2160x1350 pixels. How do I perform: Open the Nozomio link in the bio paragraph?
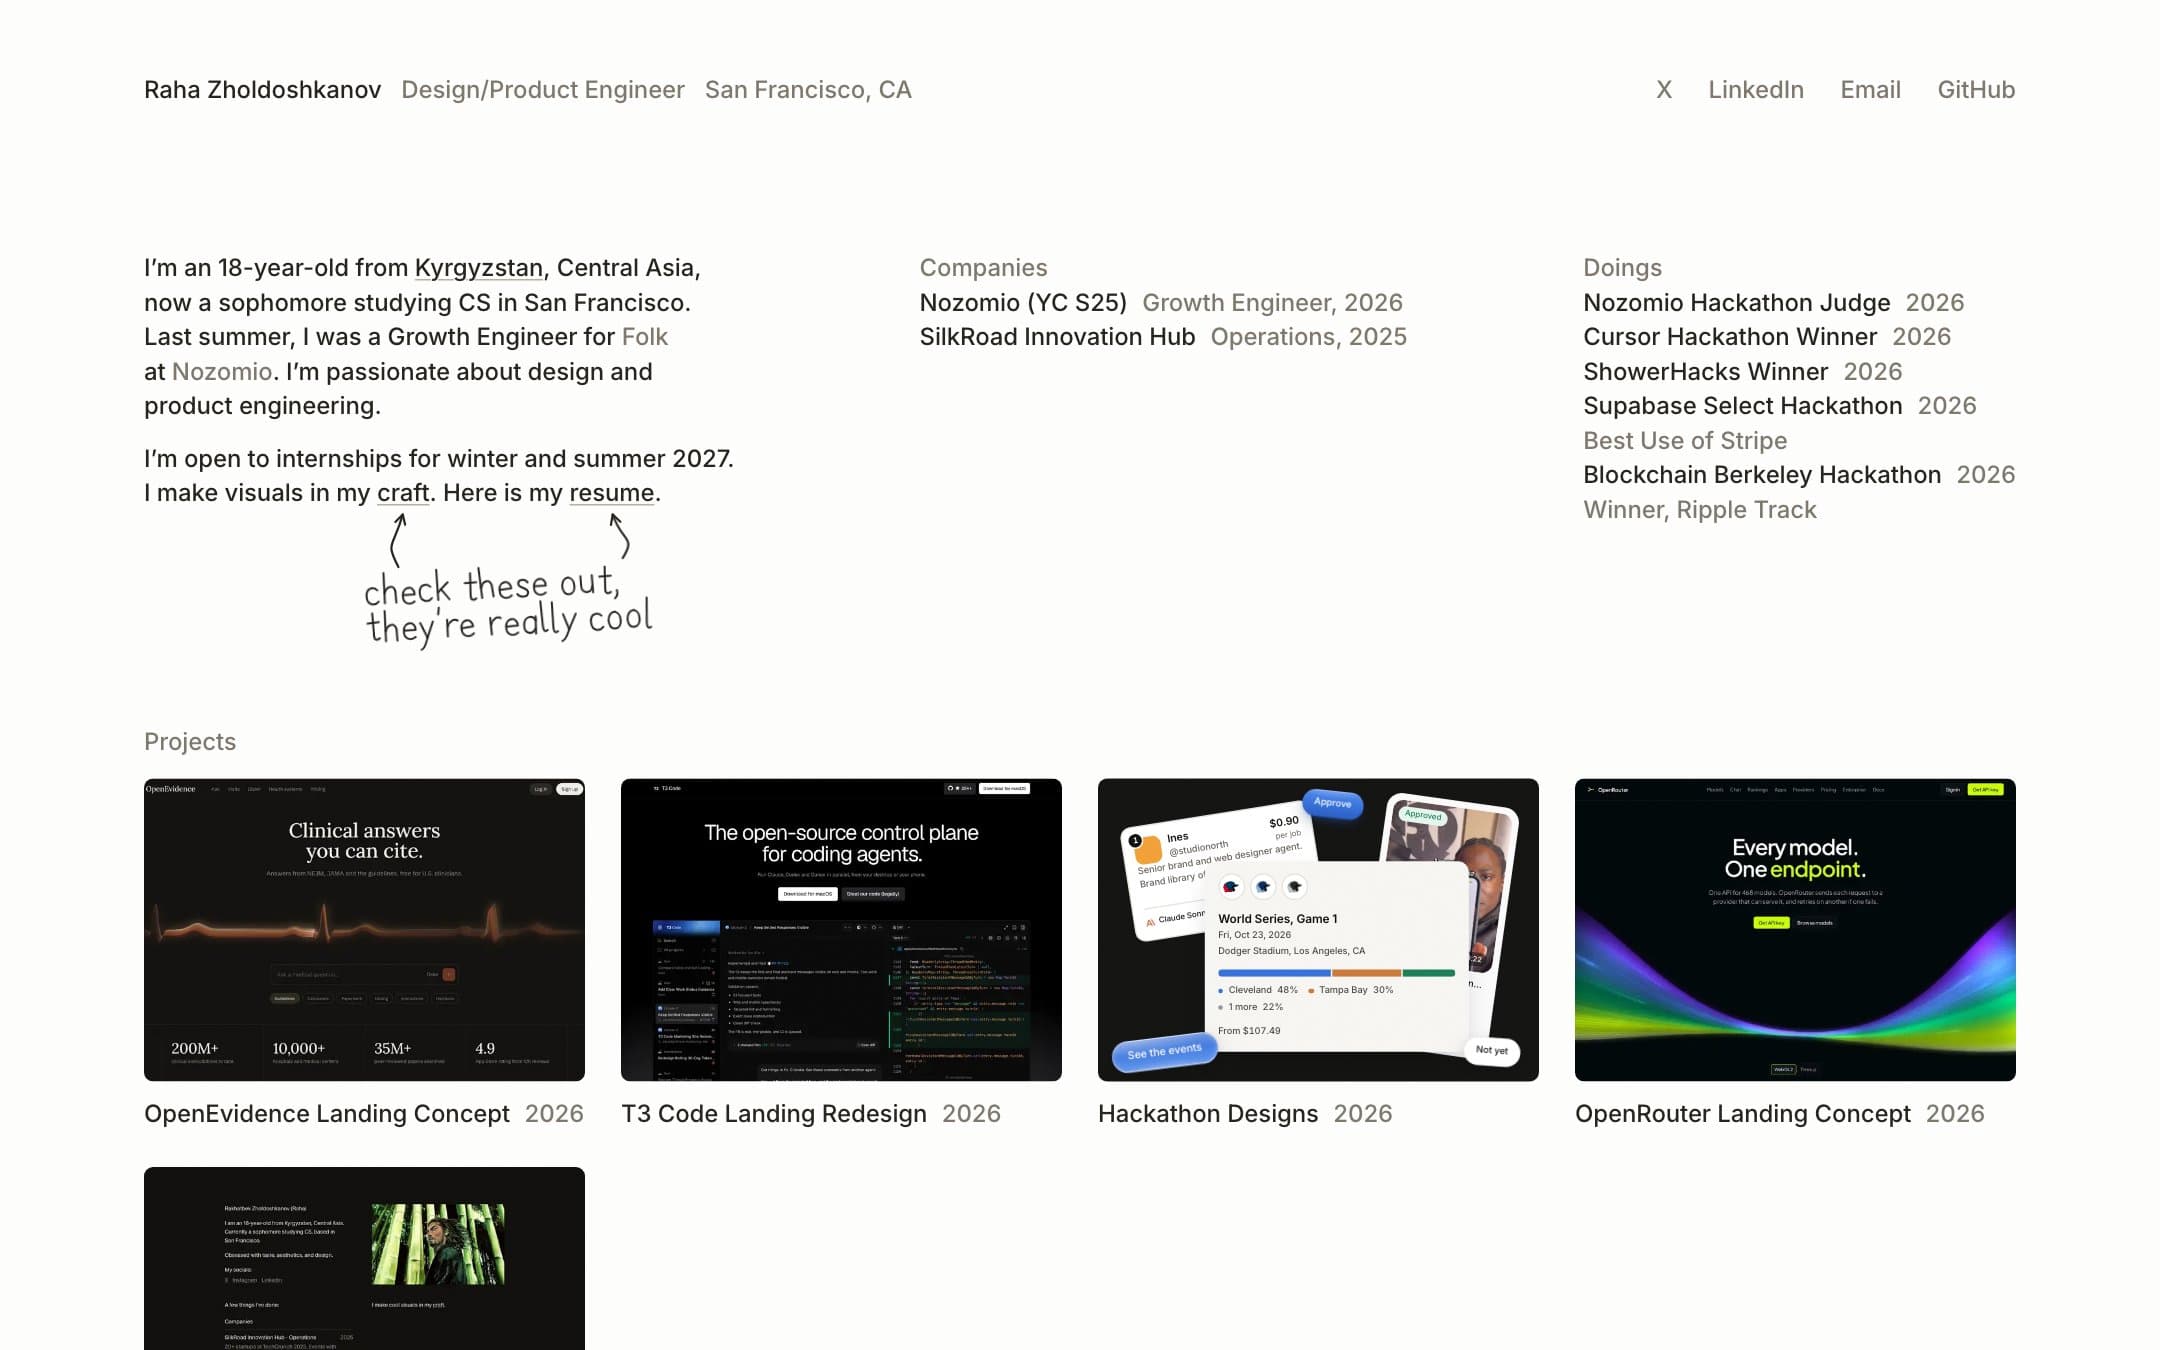pos(222,372)
